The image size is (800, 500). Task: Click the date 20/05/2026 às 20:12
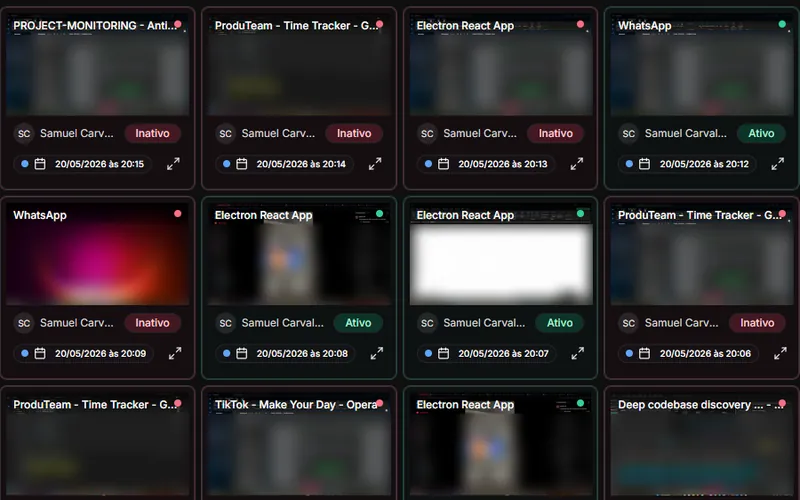(x=704, y=164)
